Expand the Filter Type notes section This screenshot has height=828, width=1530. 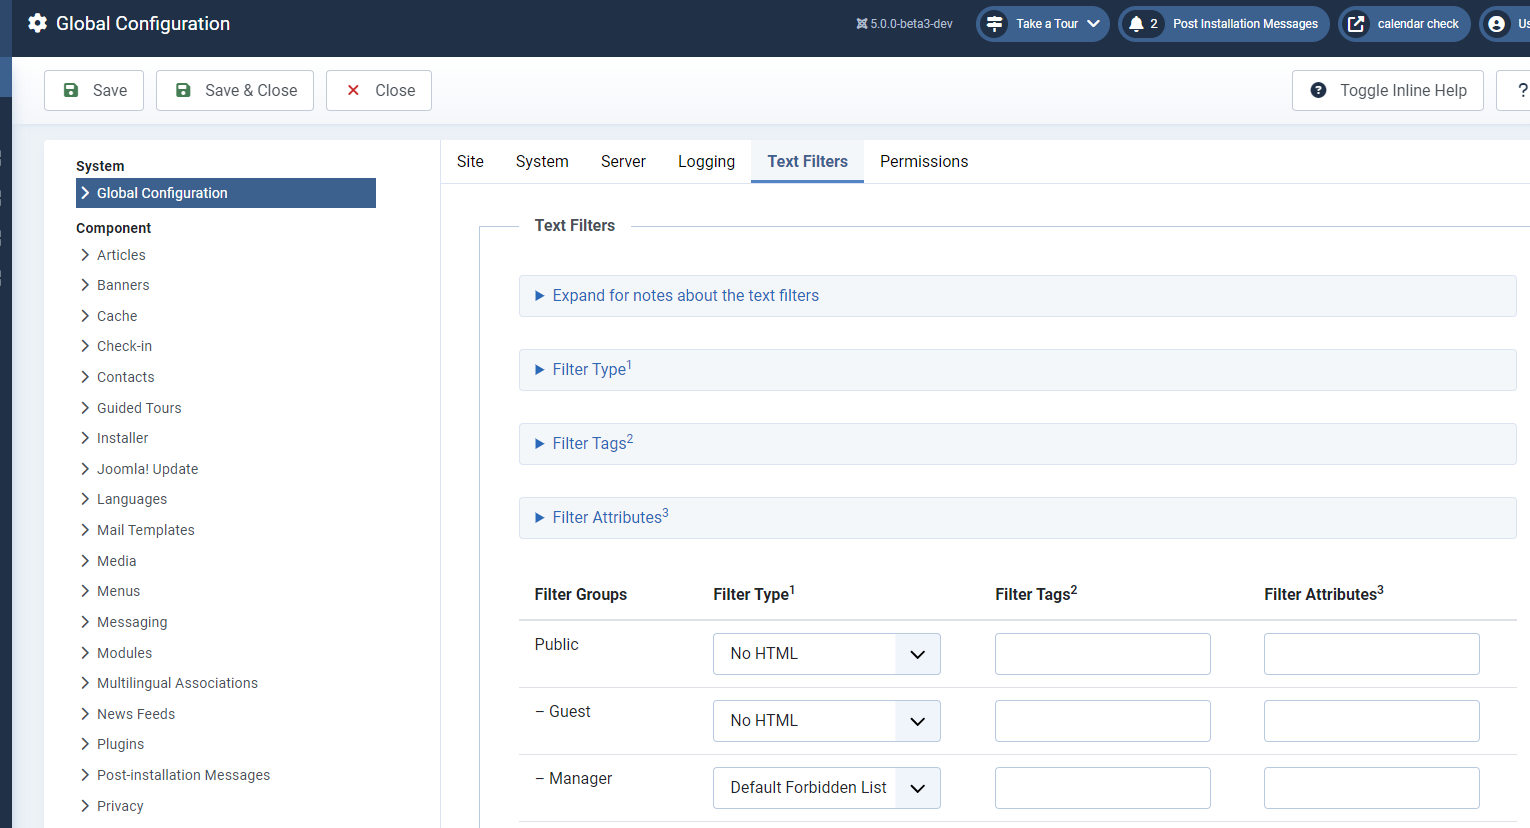1018,370
